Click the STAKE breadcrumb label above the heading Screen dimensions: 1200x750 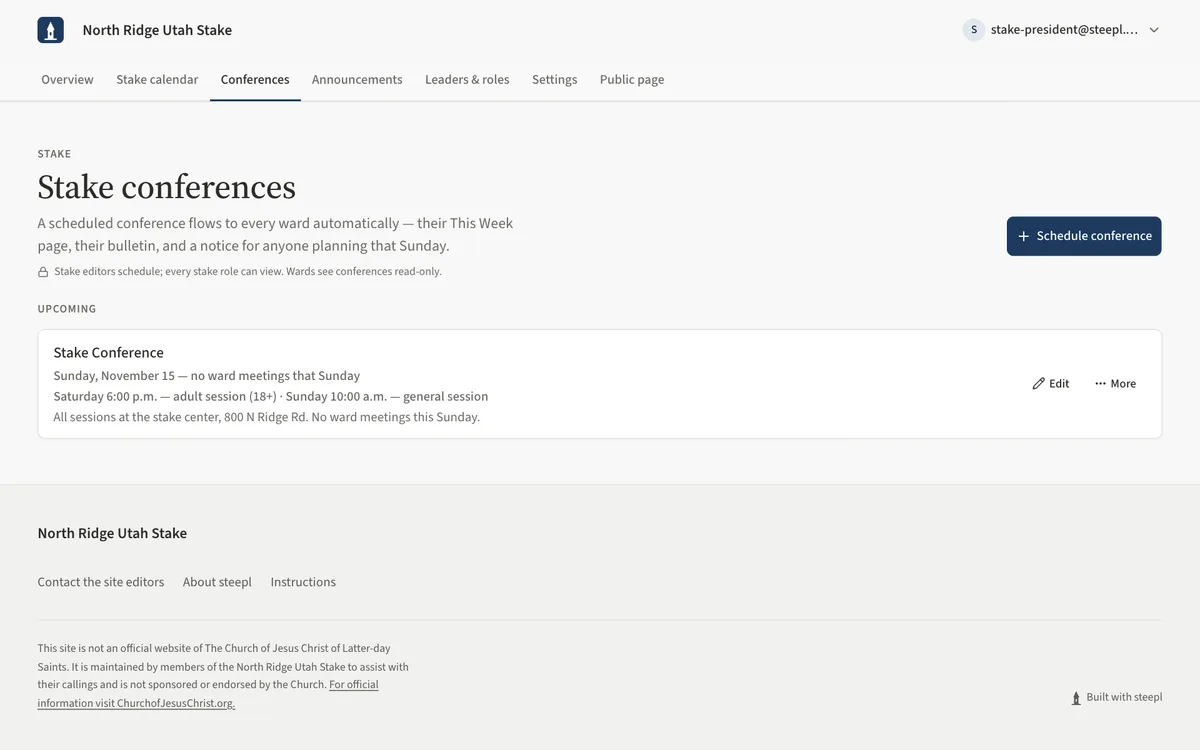[54, 154]
